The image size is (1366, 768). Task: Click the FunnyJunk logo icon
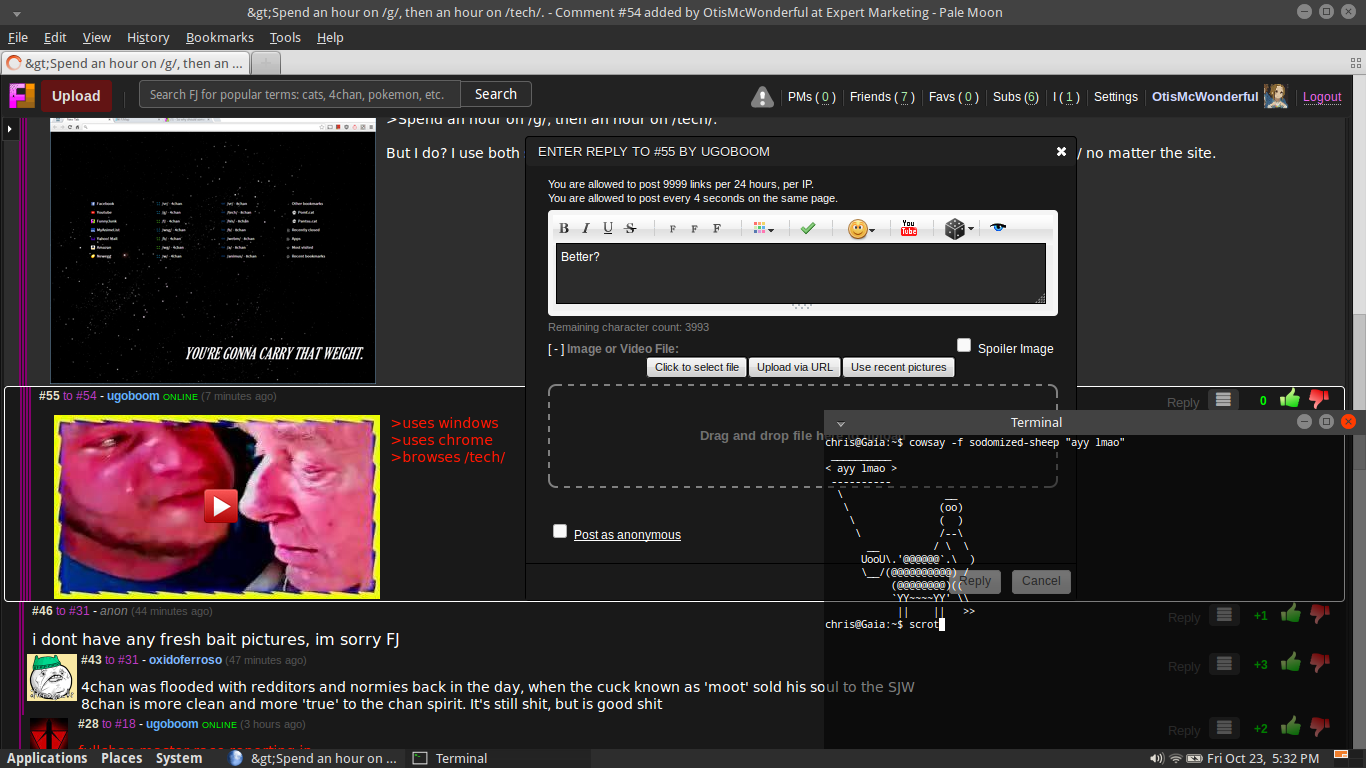[x=22, y=96]
